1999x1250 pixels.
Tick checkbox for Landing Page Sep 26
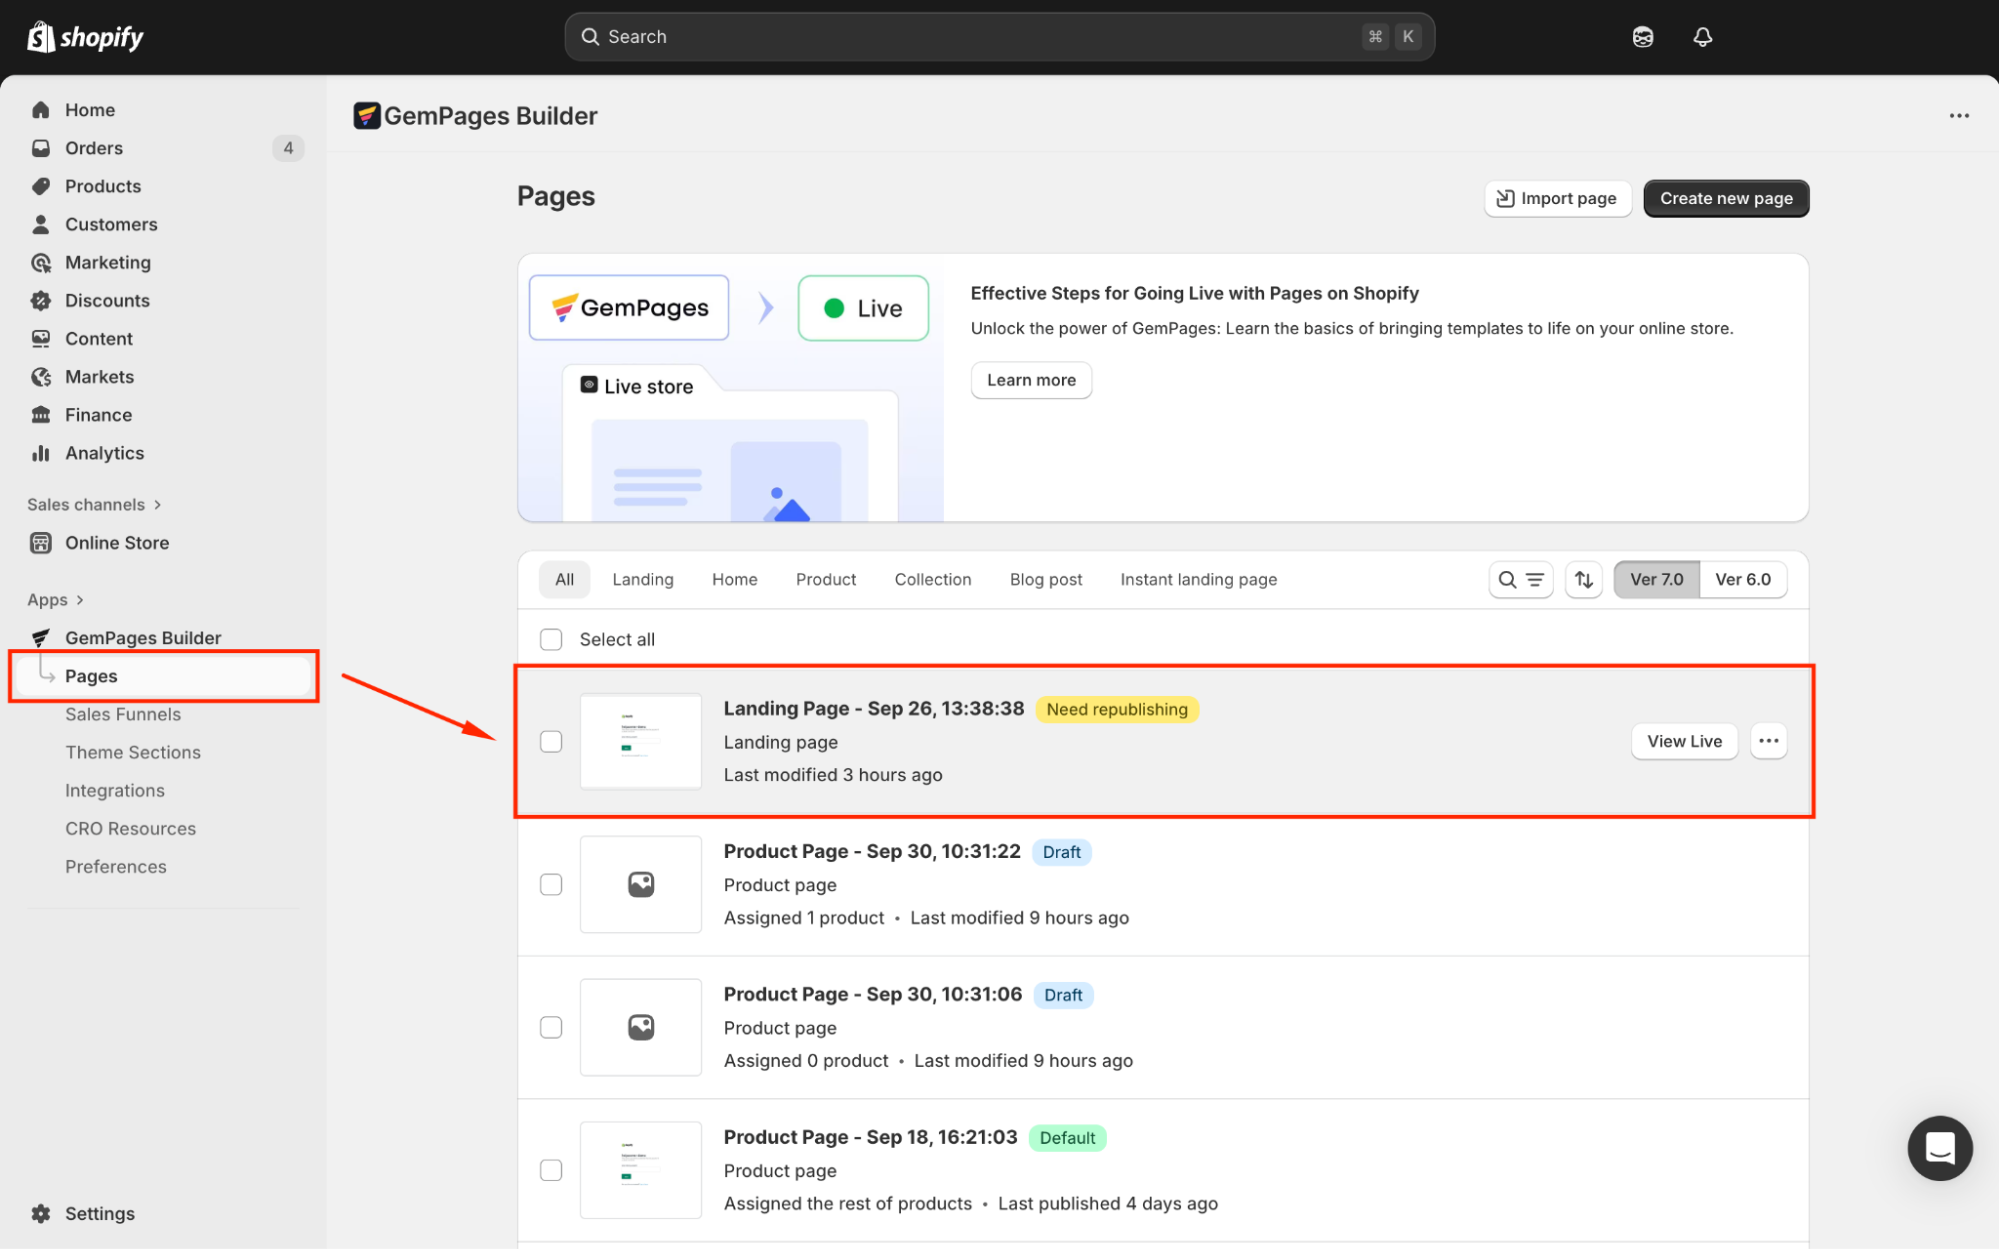click(x=551, y=741)
